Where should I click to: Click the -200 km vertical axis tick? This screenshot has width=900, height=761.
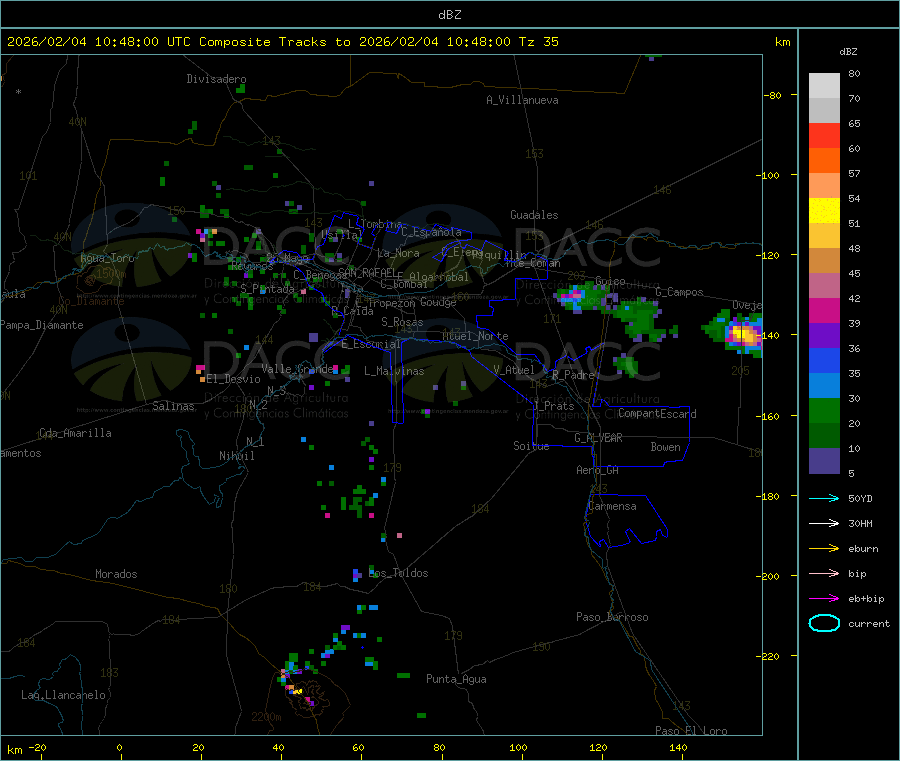(x=770, y=576)
